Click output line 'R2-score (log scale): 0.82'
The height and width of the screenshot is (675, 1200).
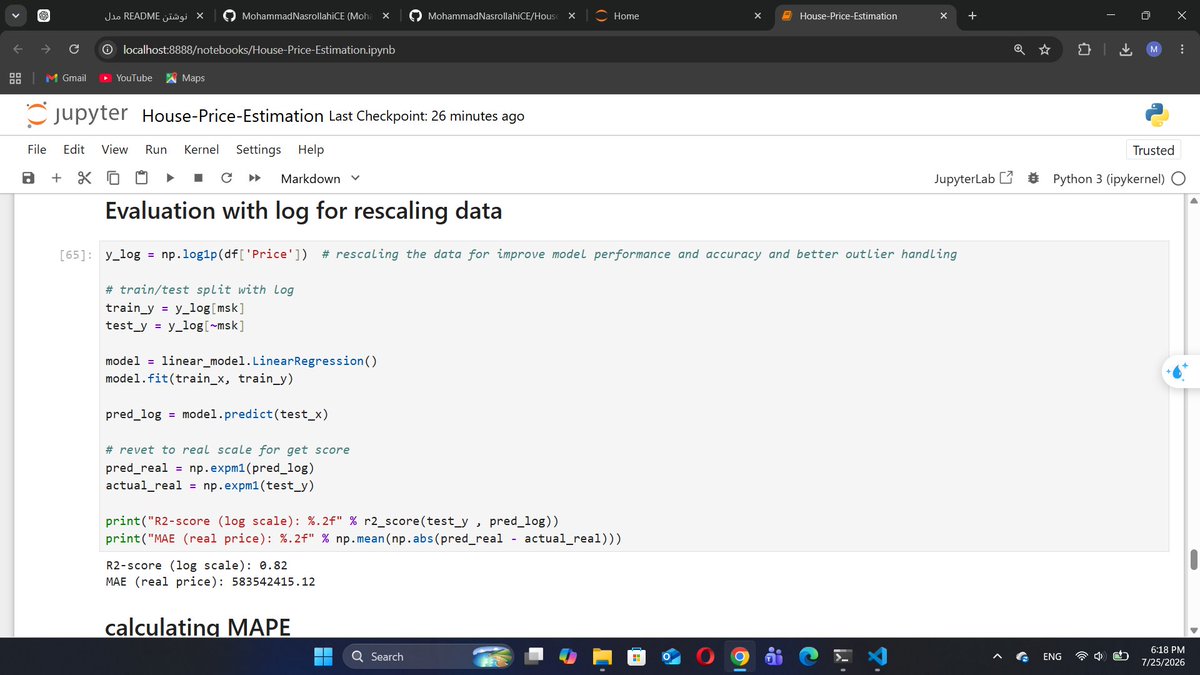pyautogui.click(x=197, y=565)
